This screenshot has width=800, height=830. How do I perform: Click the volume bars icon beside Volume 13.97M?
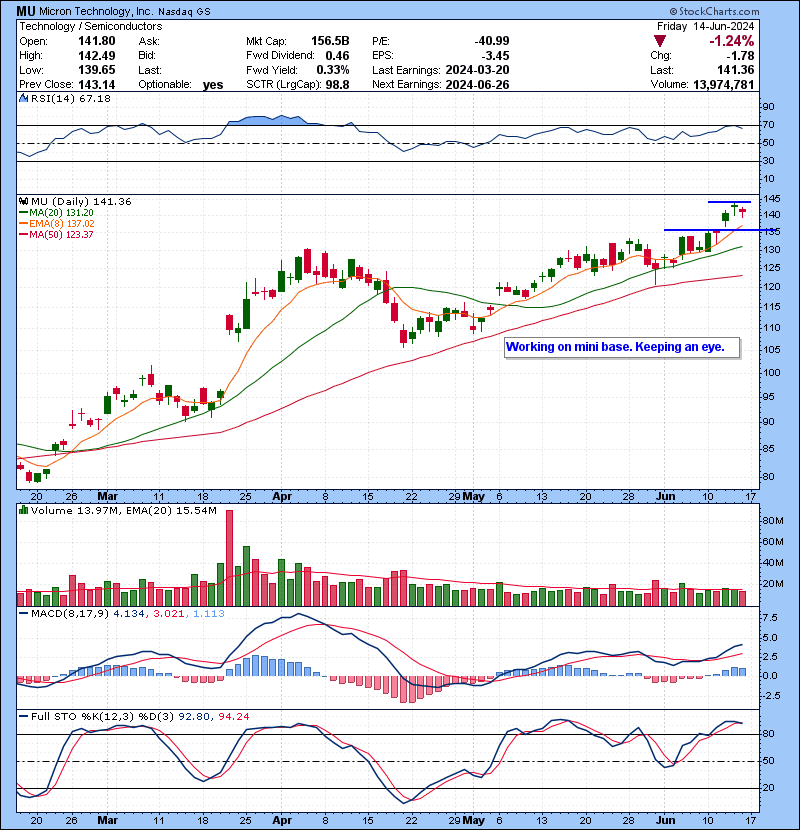23,510
